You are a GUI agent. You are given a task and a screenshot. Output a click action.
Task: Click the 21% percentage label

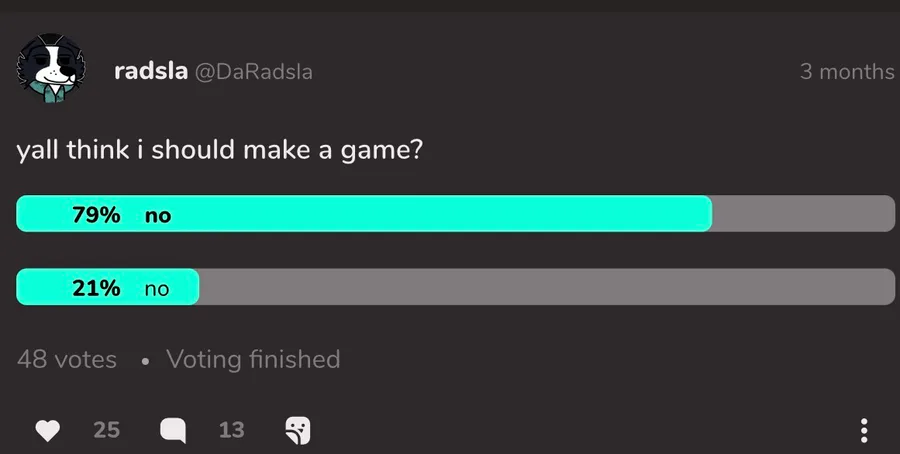pyautogui.click(x=96, y=288)
